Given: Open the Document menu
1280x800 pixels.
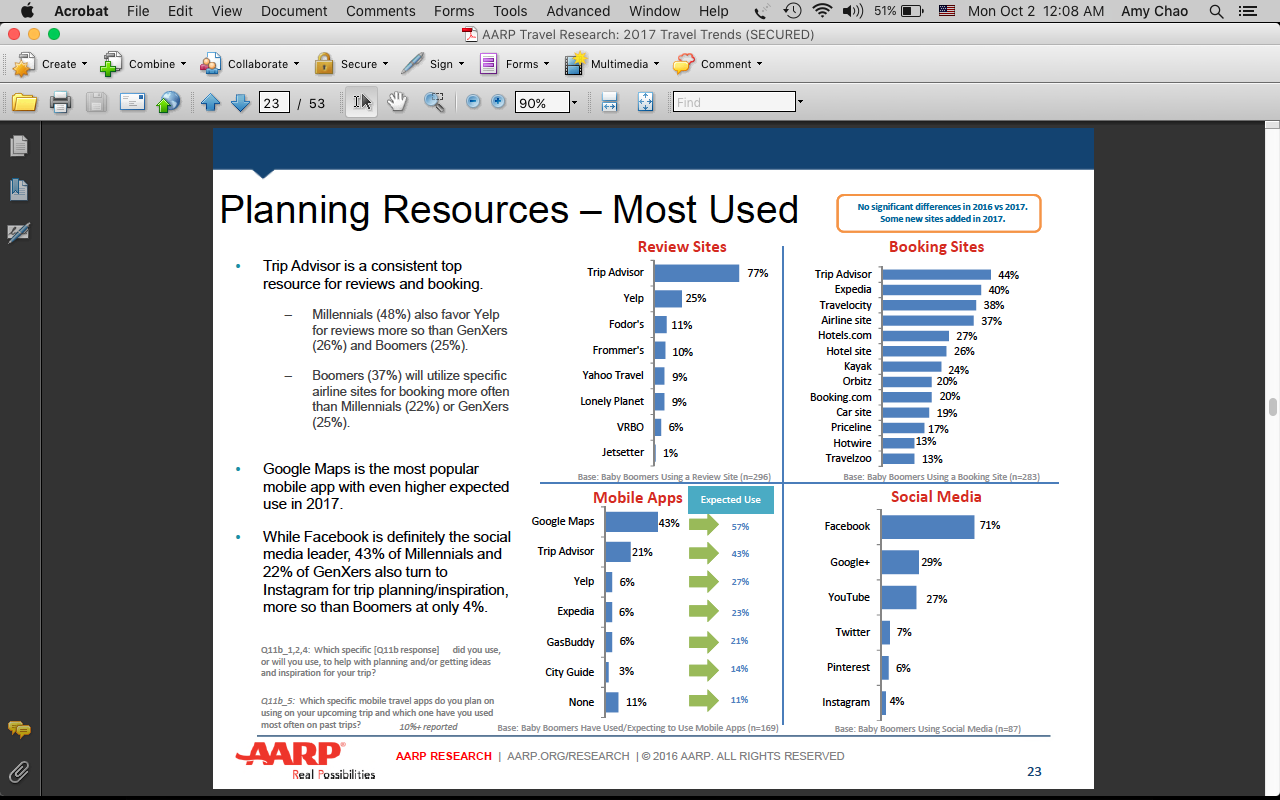Looking at the screenshot, I should pyautogui.click(x=294, y=11).
